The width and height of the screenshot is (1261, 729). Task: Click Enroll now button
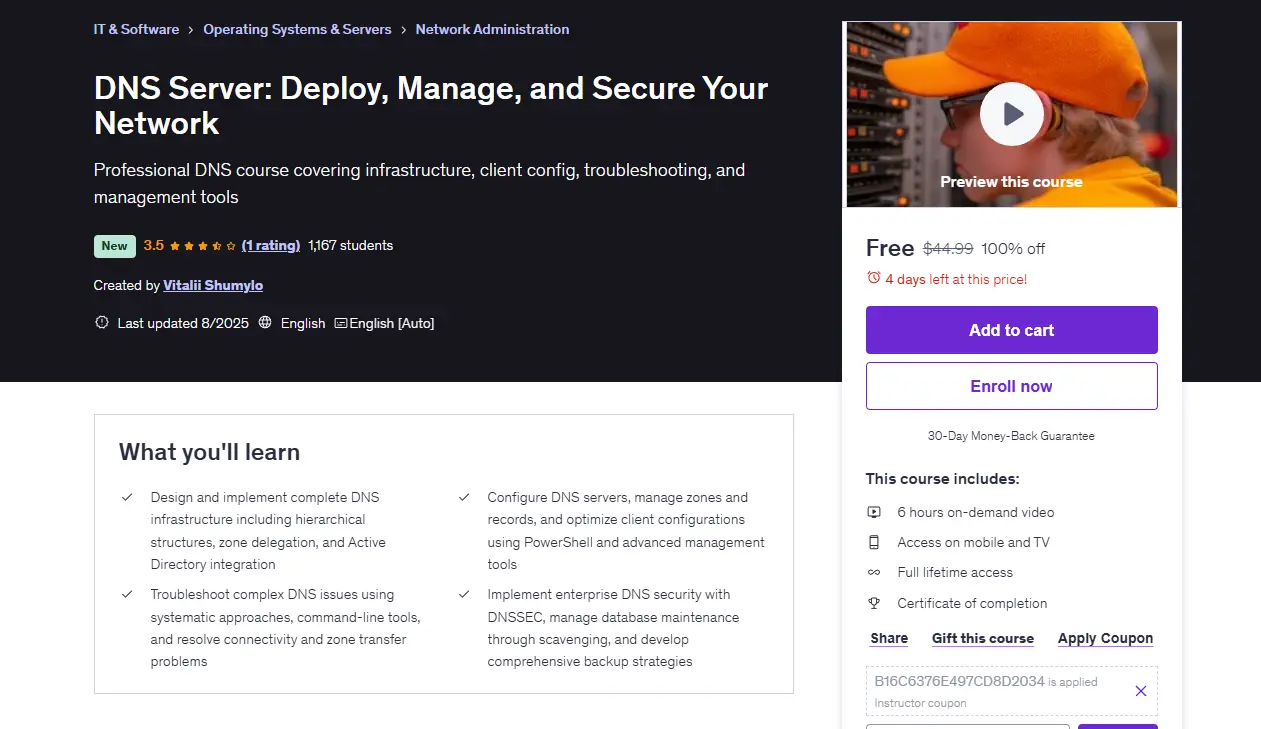click(1011, 386)
